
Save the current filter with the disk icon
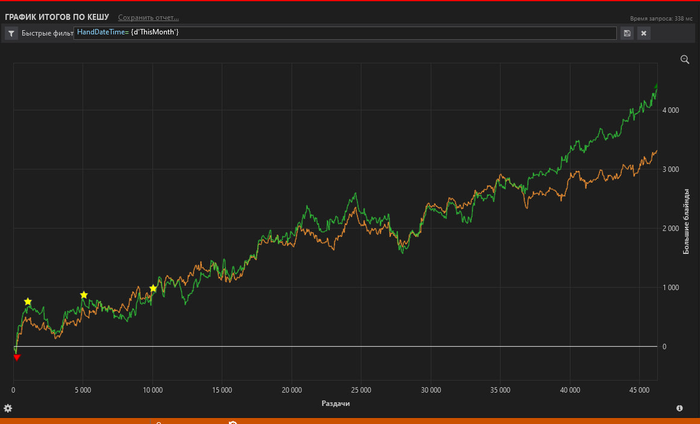click(627, 33)
